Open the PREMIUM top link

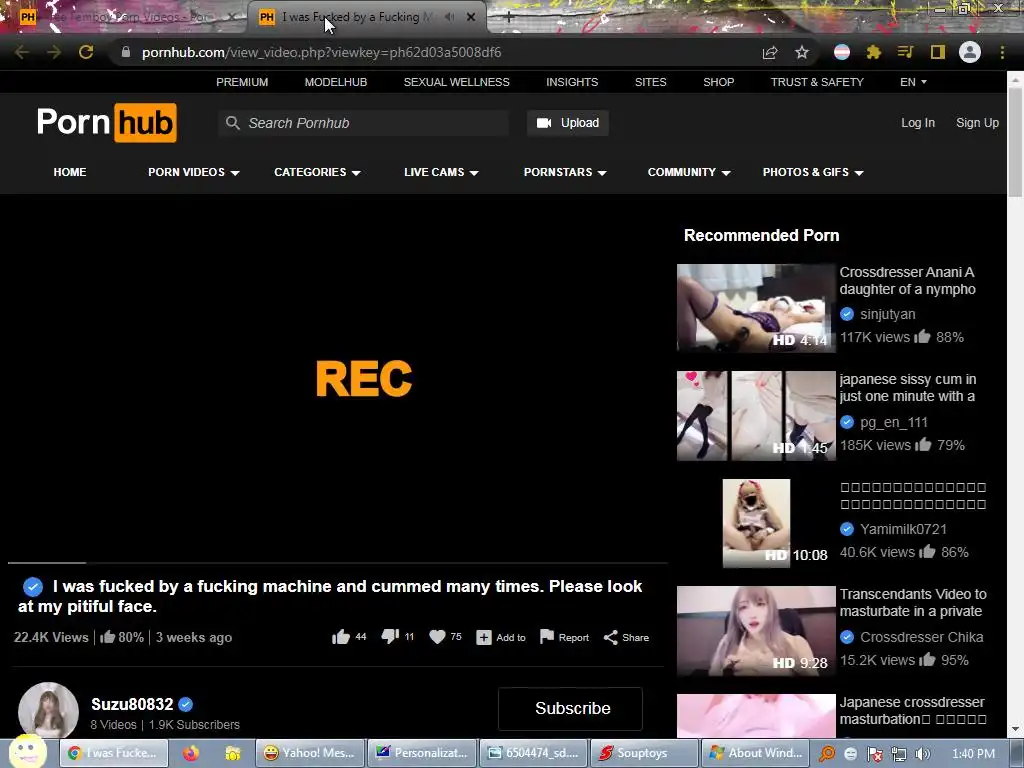coord(242,82)
